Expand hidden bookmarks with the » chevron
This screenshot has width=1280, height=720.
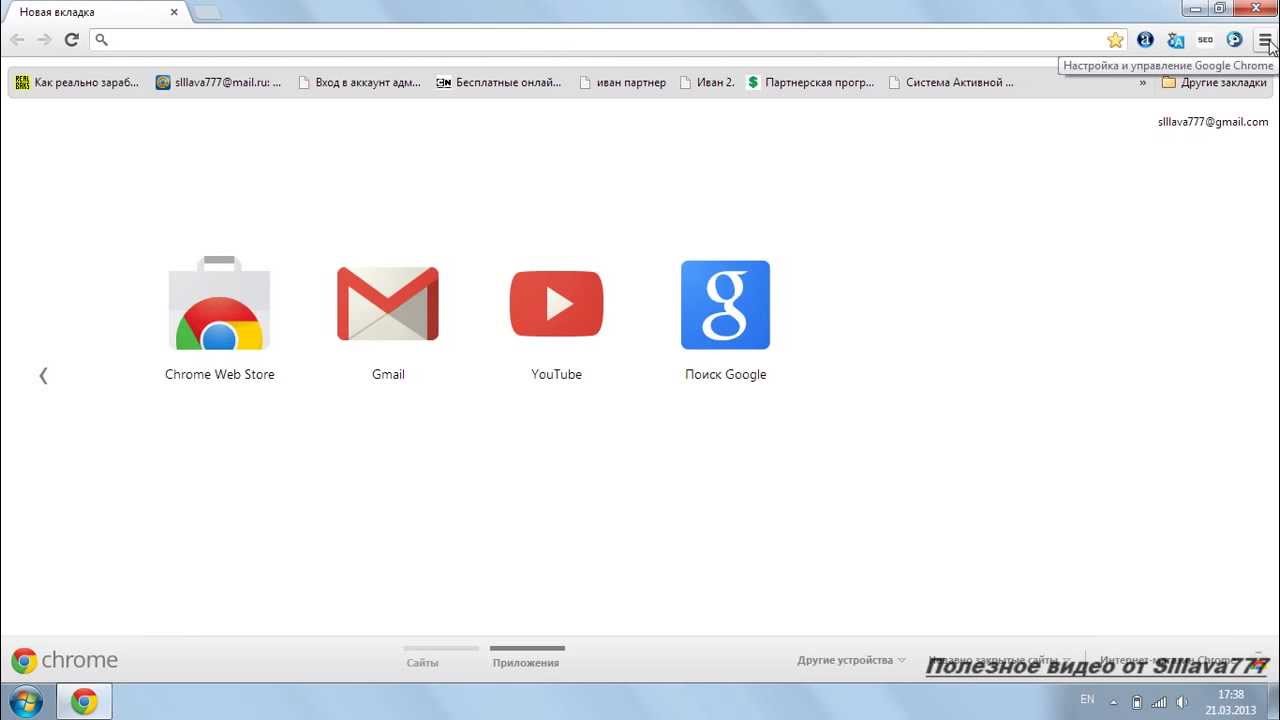pos(1143,83)
